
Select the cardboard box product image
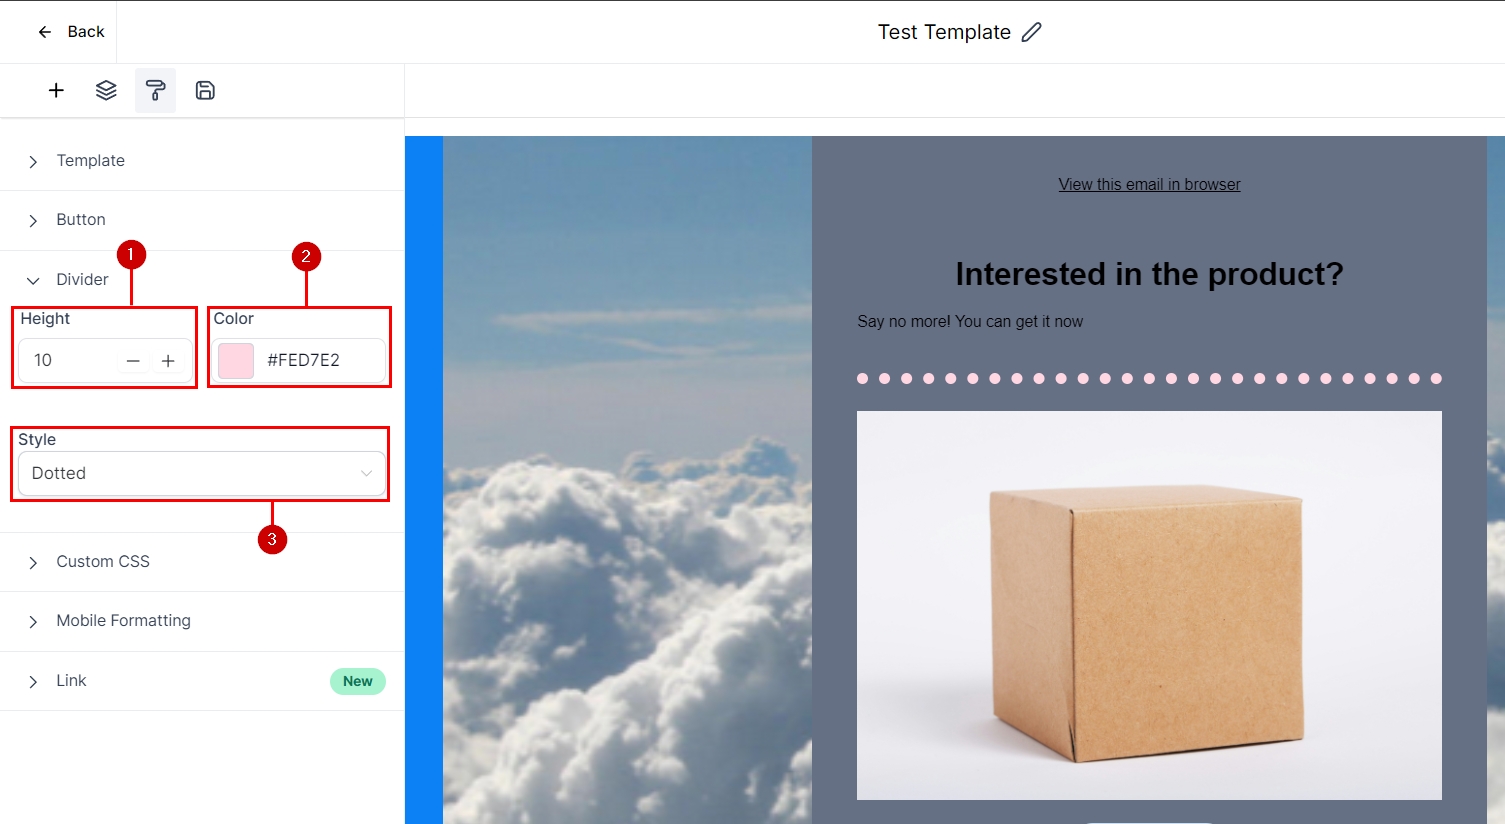pos(1149,605)
